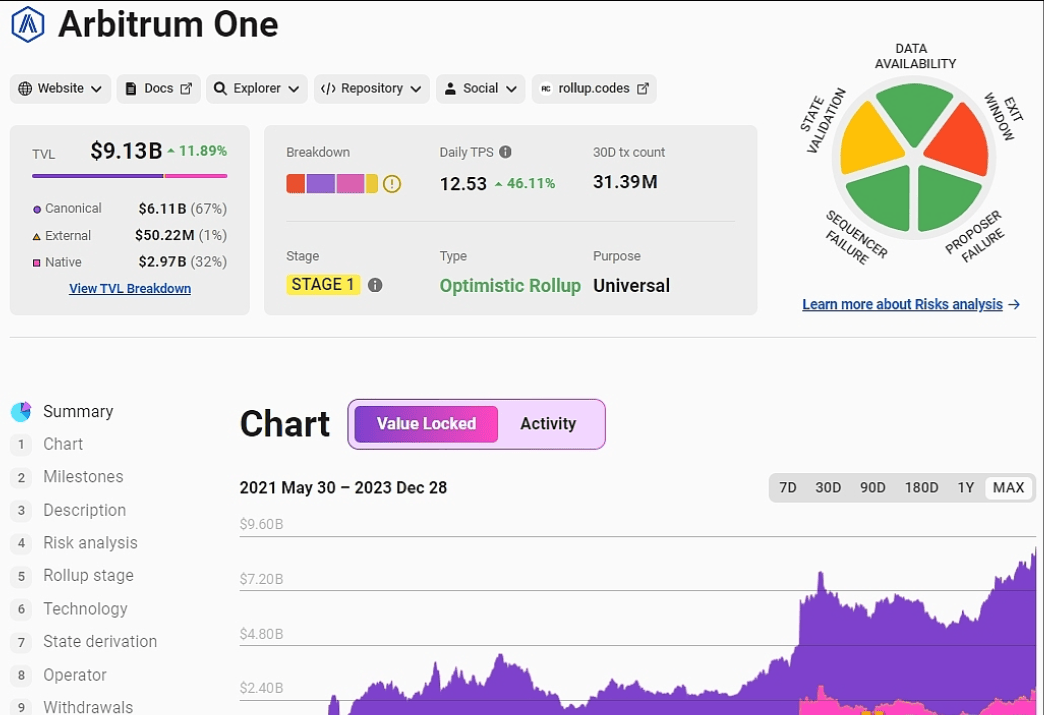Click the Daily TPS info icon
This screenshot has height=715, width=1044.
coord(505,152)
